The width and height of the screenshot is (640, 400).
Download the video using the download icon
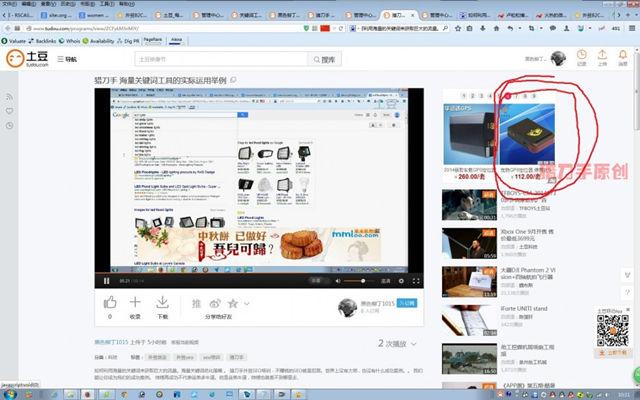[161, 302]
